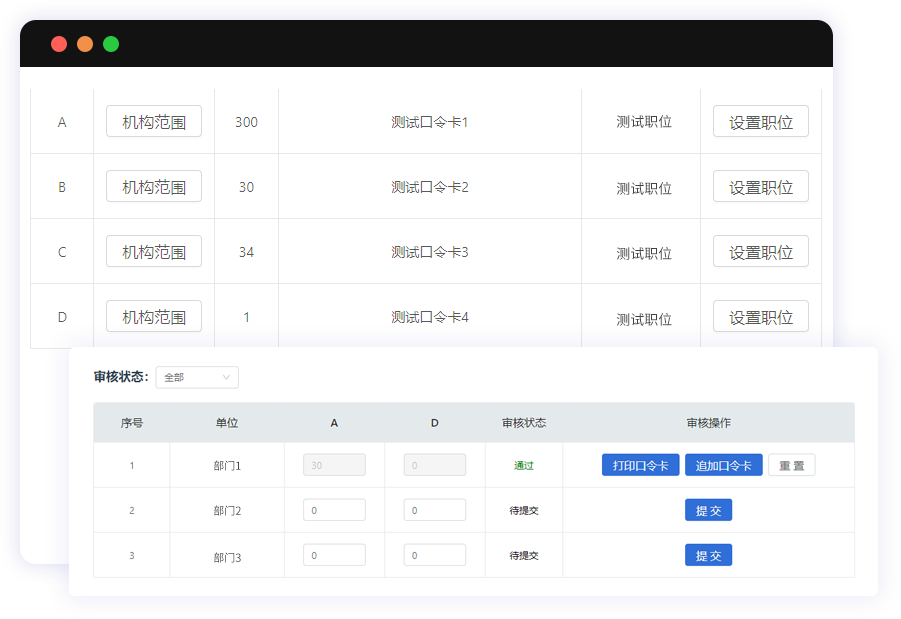
Task: Select 设置职位 for 测试口令卡4
Action: [x=760, y=316]
